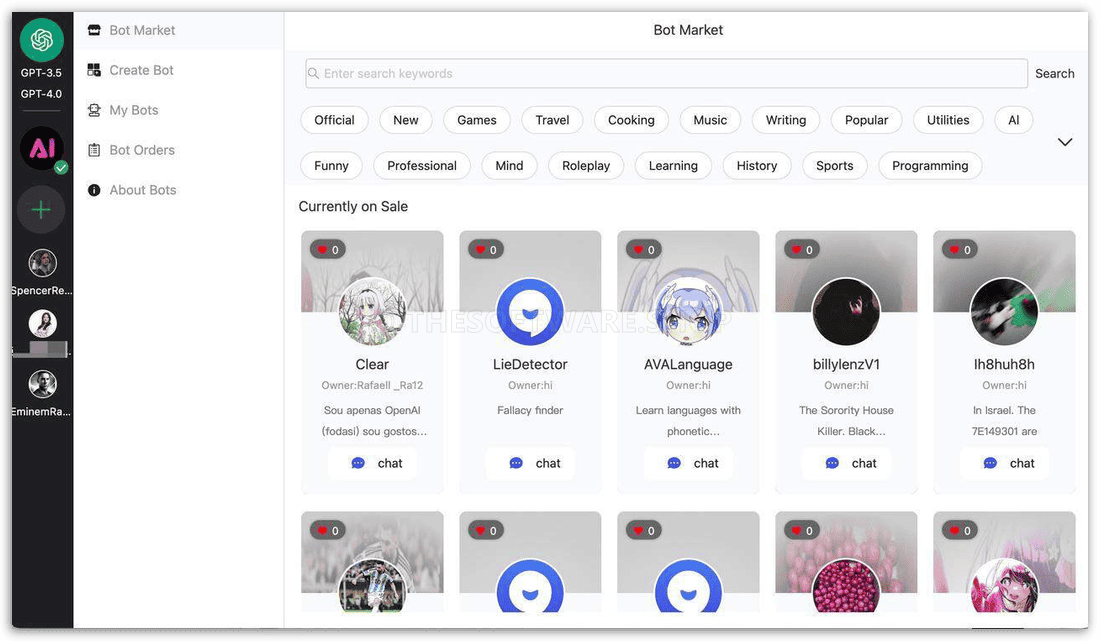Click the billylenzV1 dark avatar

tap(846, 311)
